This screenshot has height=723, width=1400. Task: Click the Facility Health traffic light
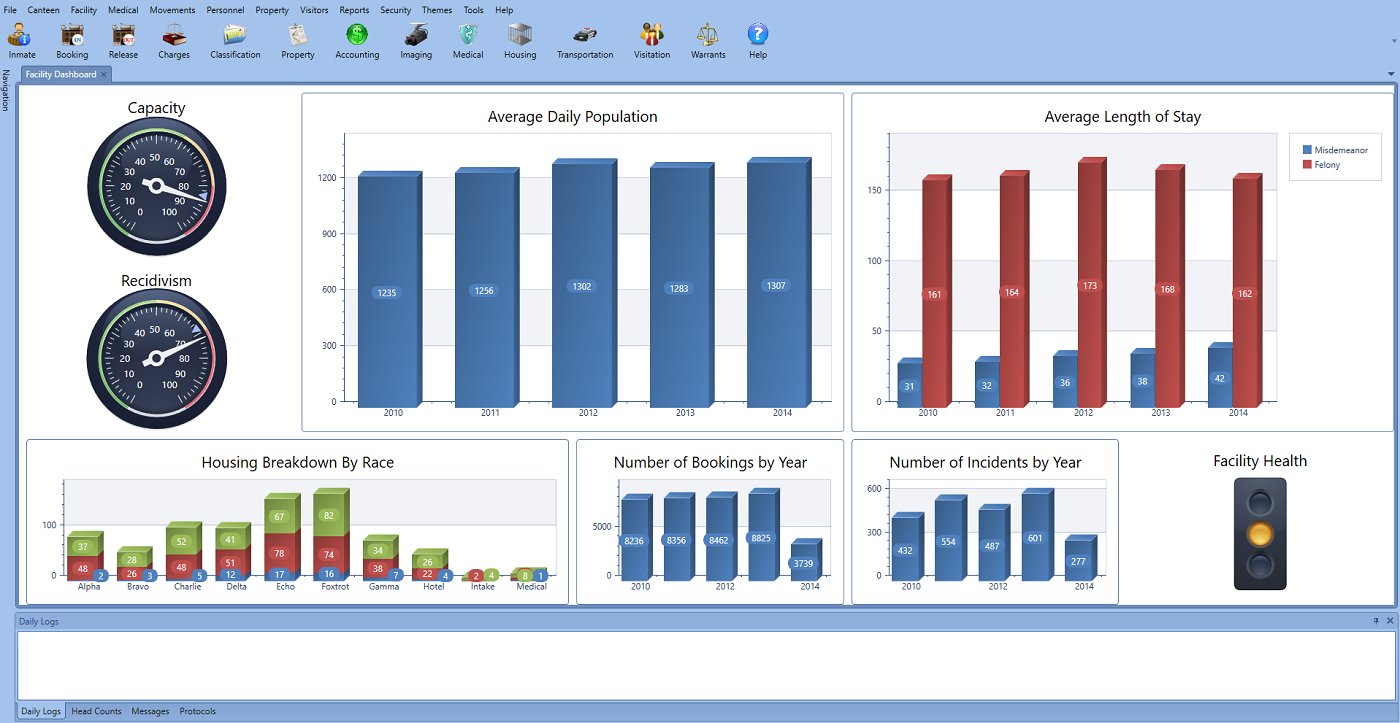1260,534
